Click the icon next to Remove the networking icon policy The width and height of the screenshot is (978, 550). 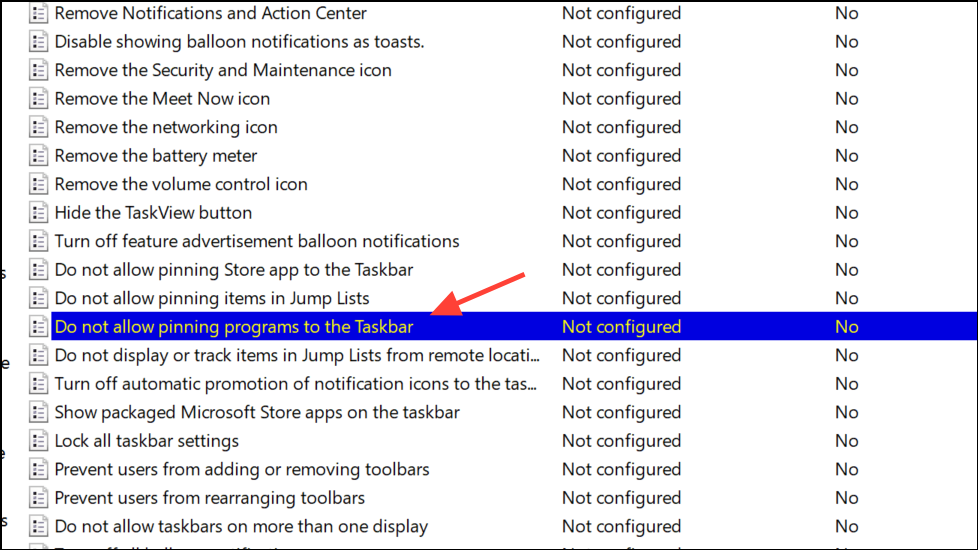(x=39, y=127)
